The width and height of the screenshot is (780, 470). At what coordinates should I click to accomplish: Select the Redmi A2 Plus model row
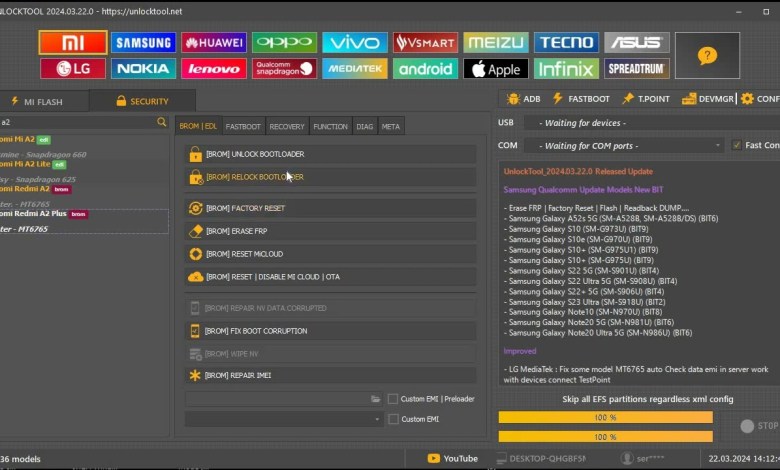pyautogui.click(x=84, y=221)
